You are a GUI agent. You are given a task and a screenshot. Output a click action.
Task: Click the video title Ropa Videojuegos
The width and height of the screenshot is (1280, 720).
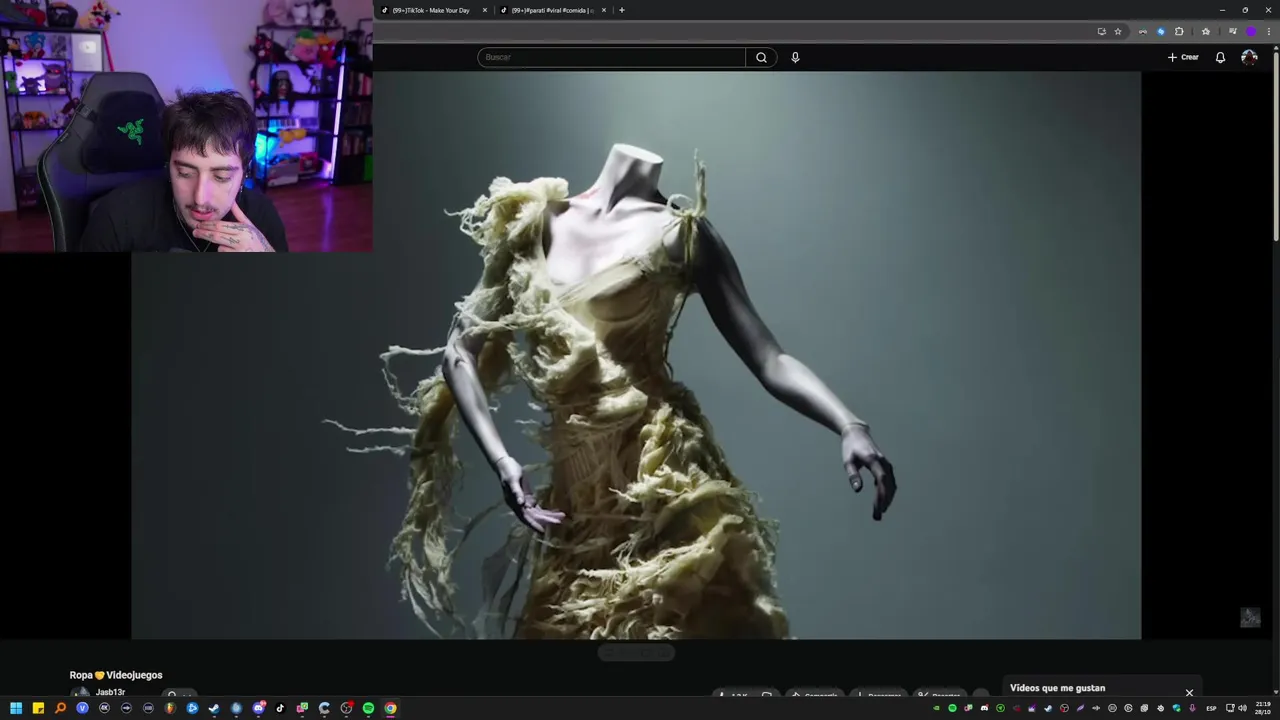point(116,675)
